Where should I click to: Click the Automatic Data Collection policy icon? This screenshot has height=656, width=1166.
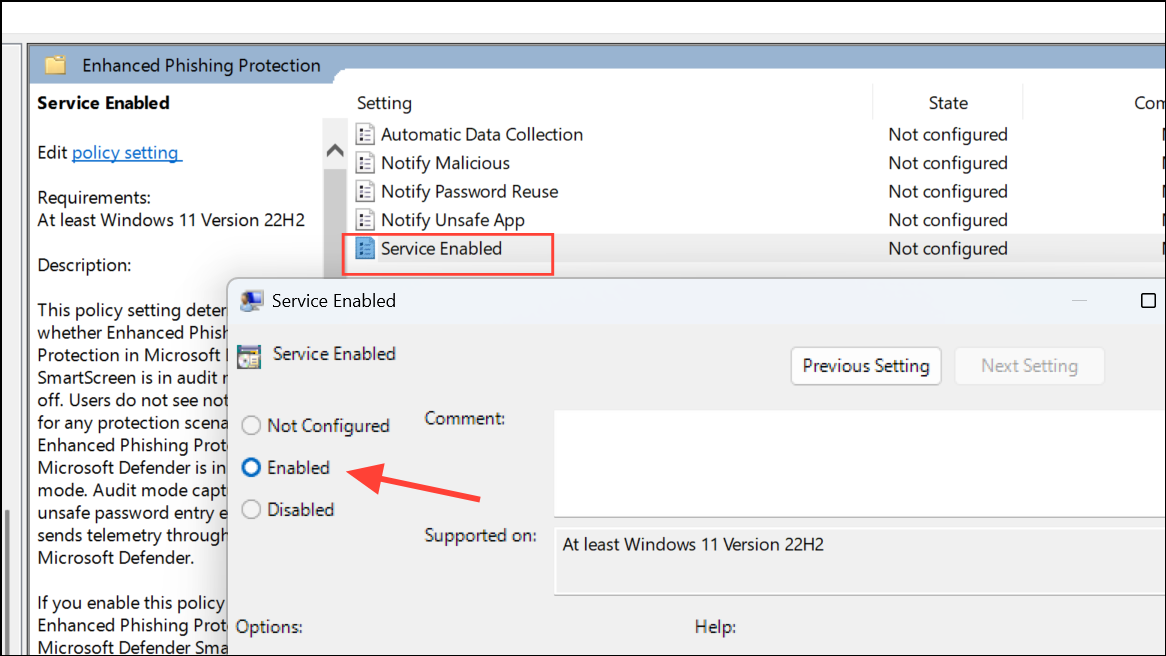(x=364, y=135)
